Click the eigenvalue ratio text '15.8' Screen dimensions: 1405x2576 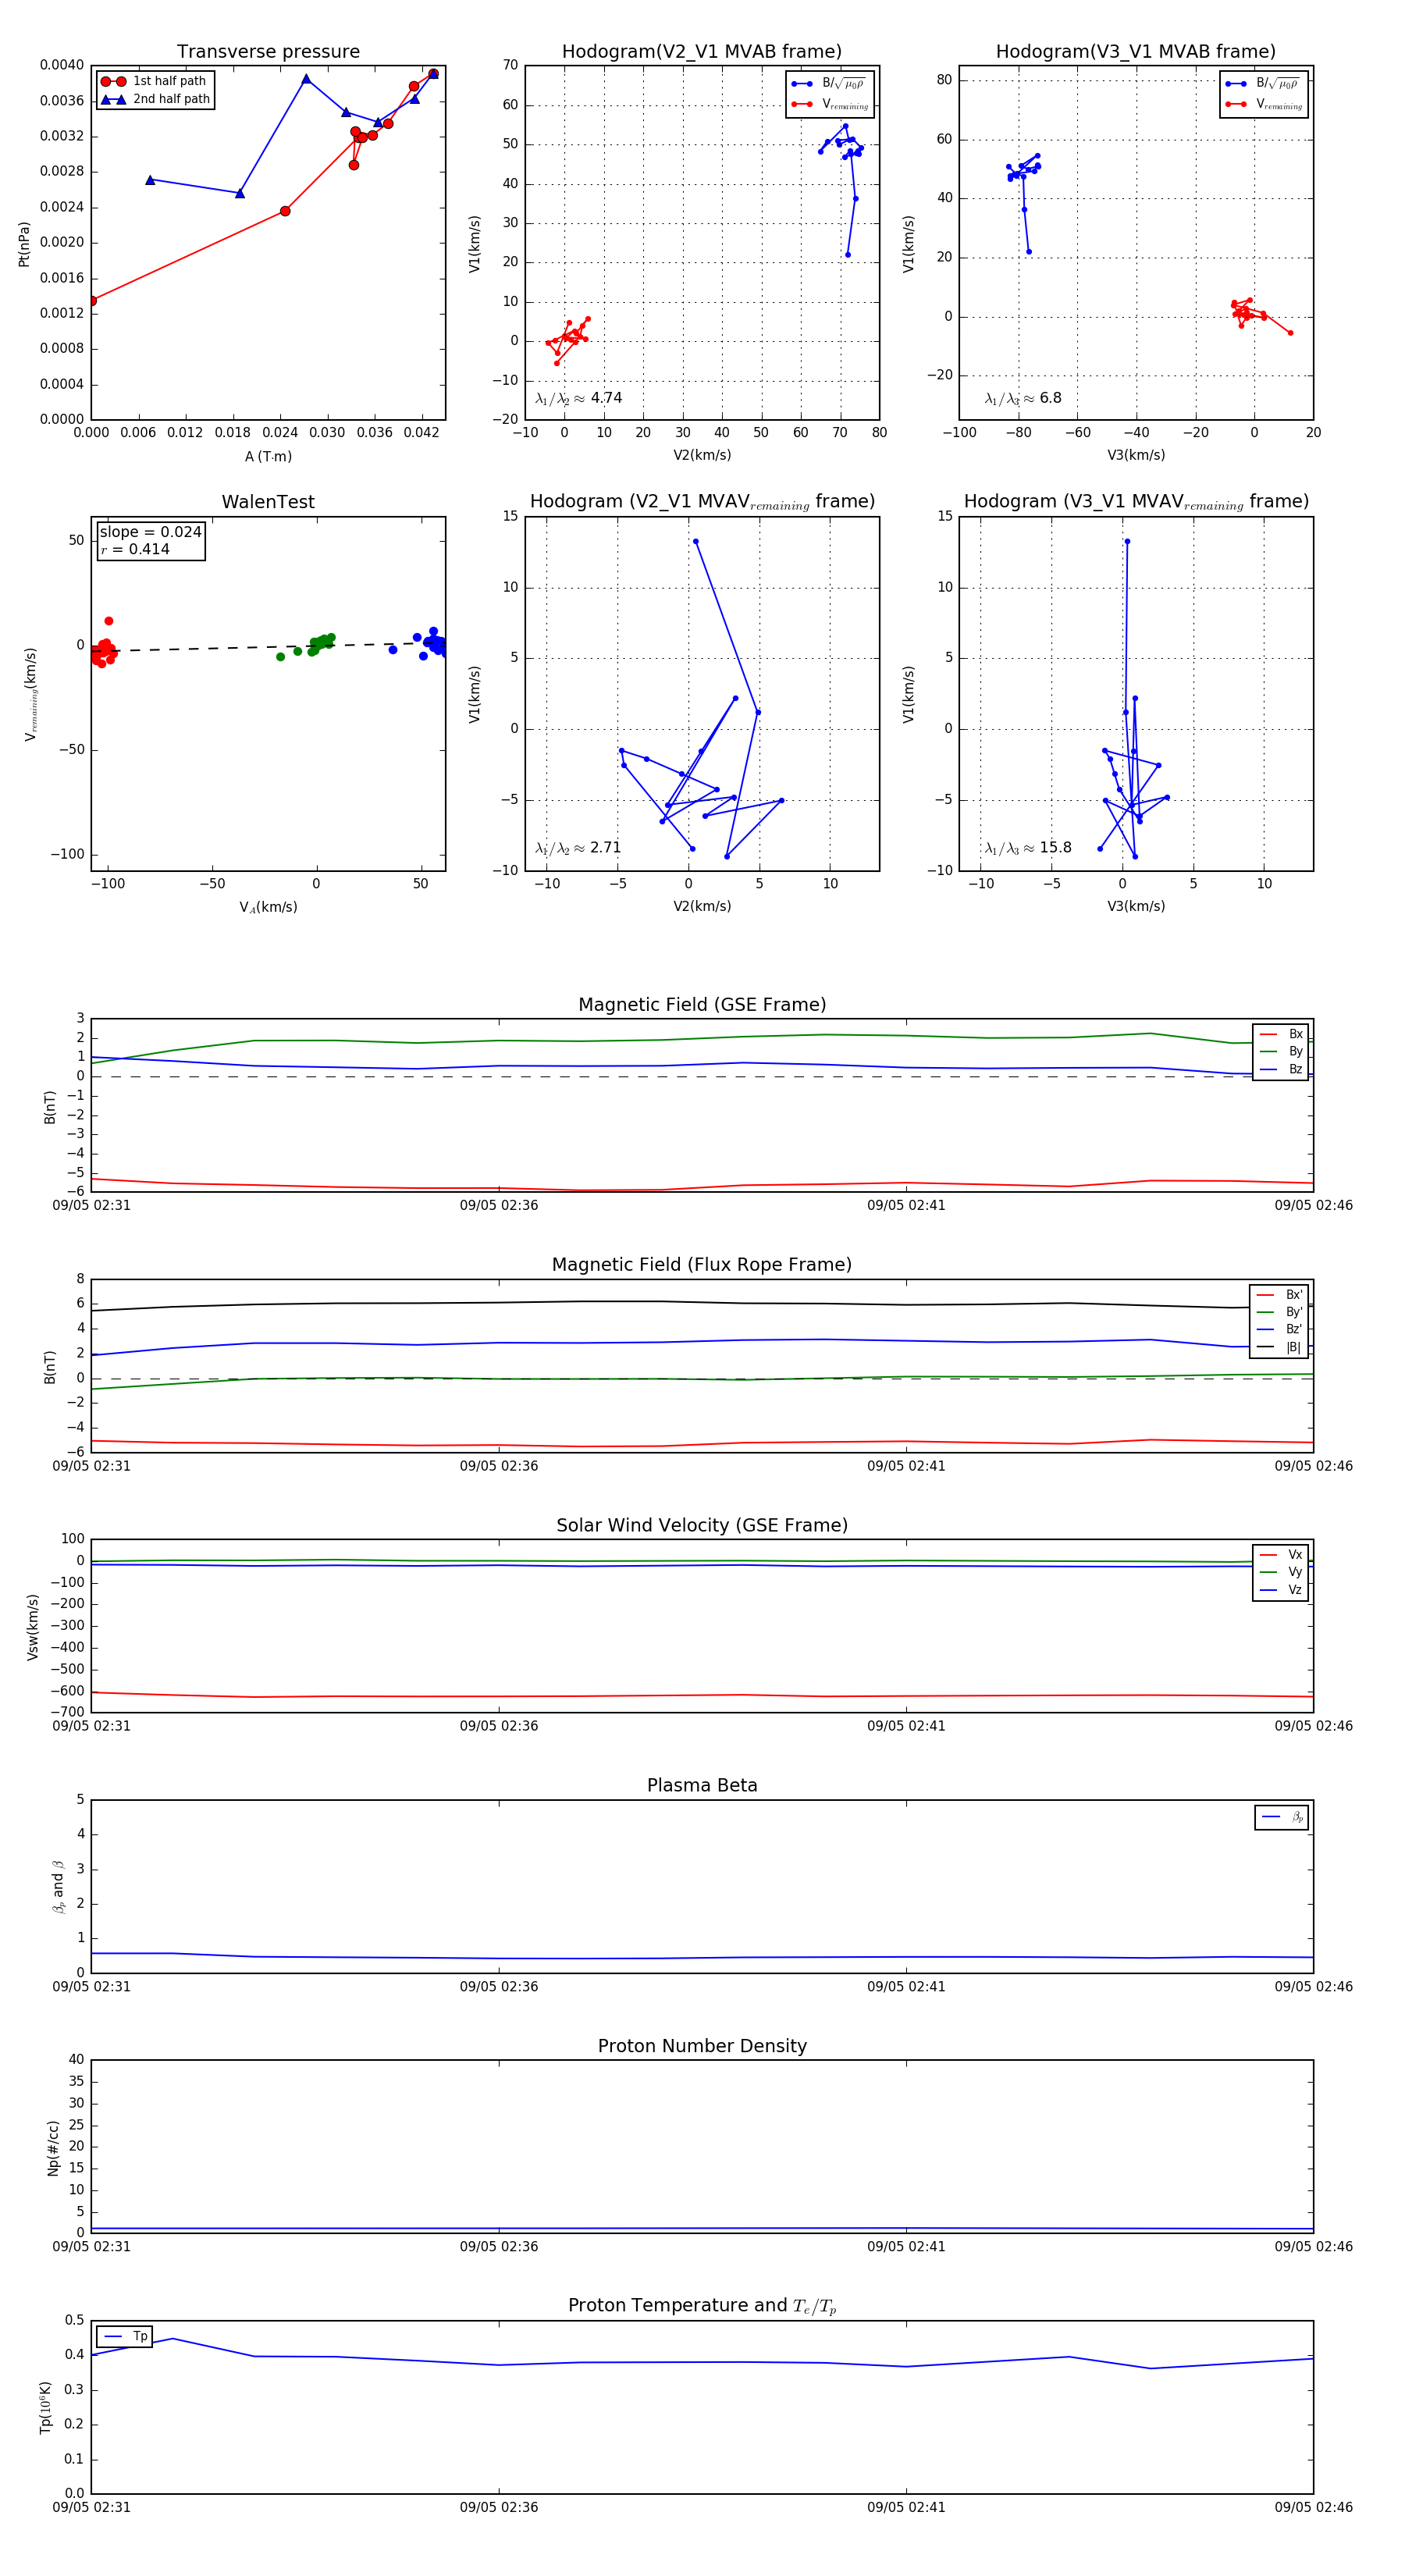pyautogui.click(x=1055, y=848)
